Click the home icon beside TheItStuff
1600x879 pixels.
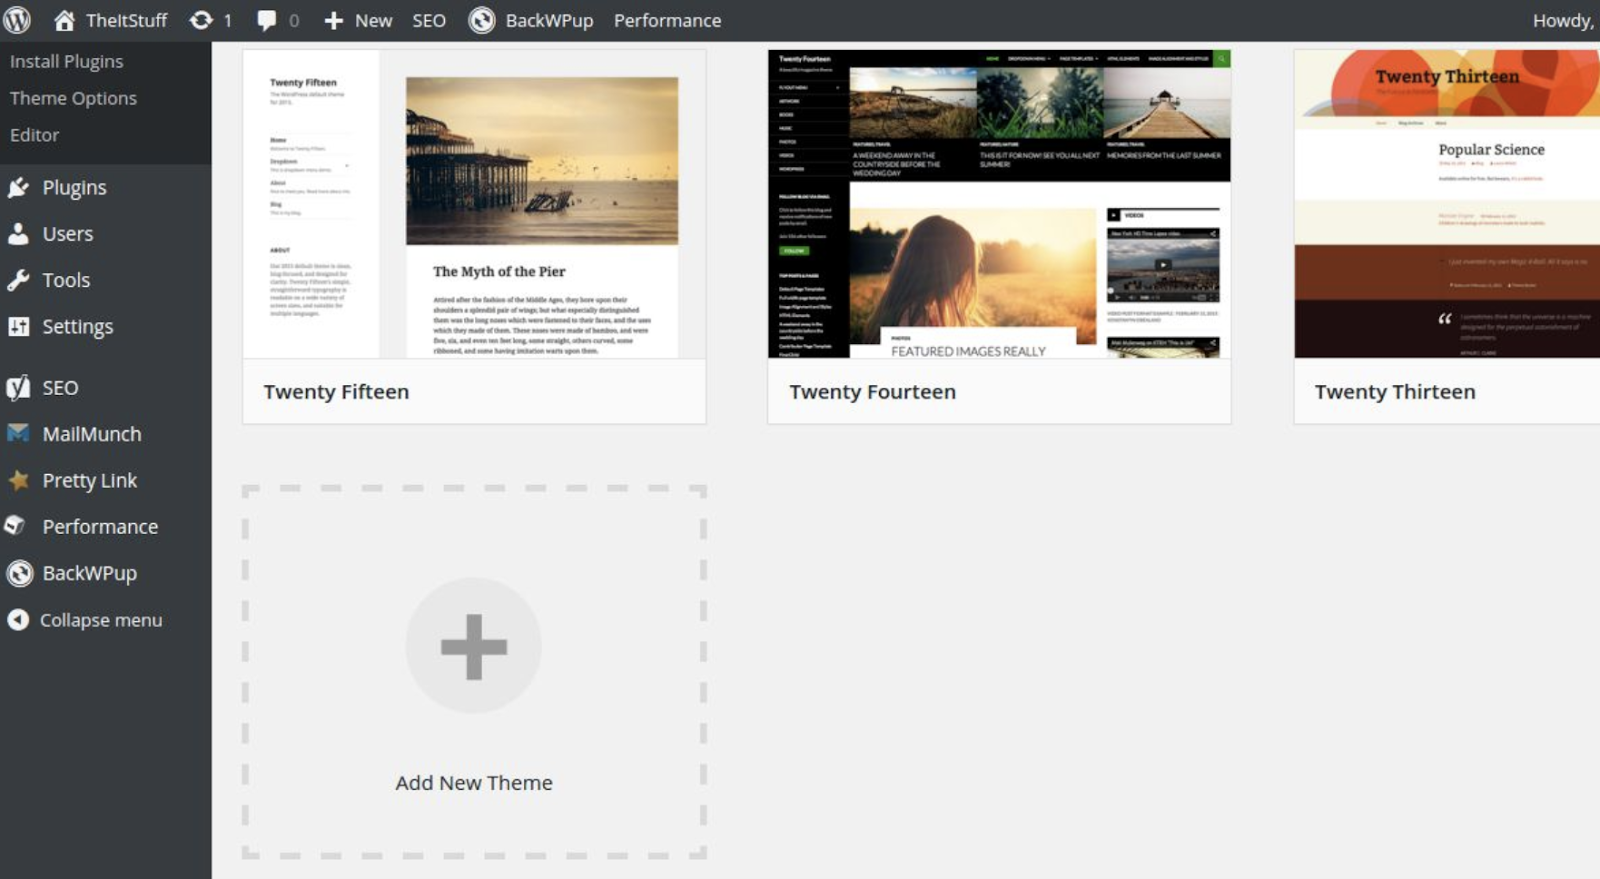(64, 20)
